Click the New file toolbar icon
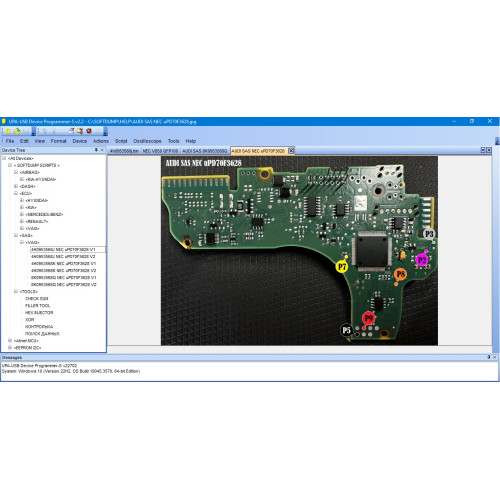 tap(8, 131)
